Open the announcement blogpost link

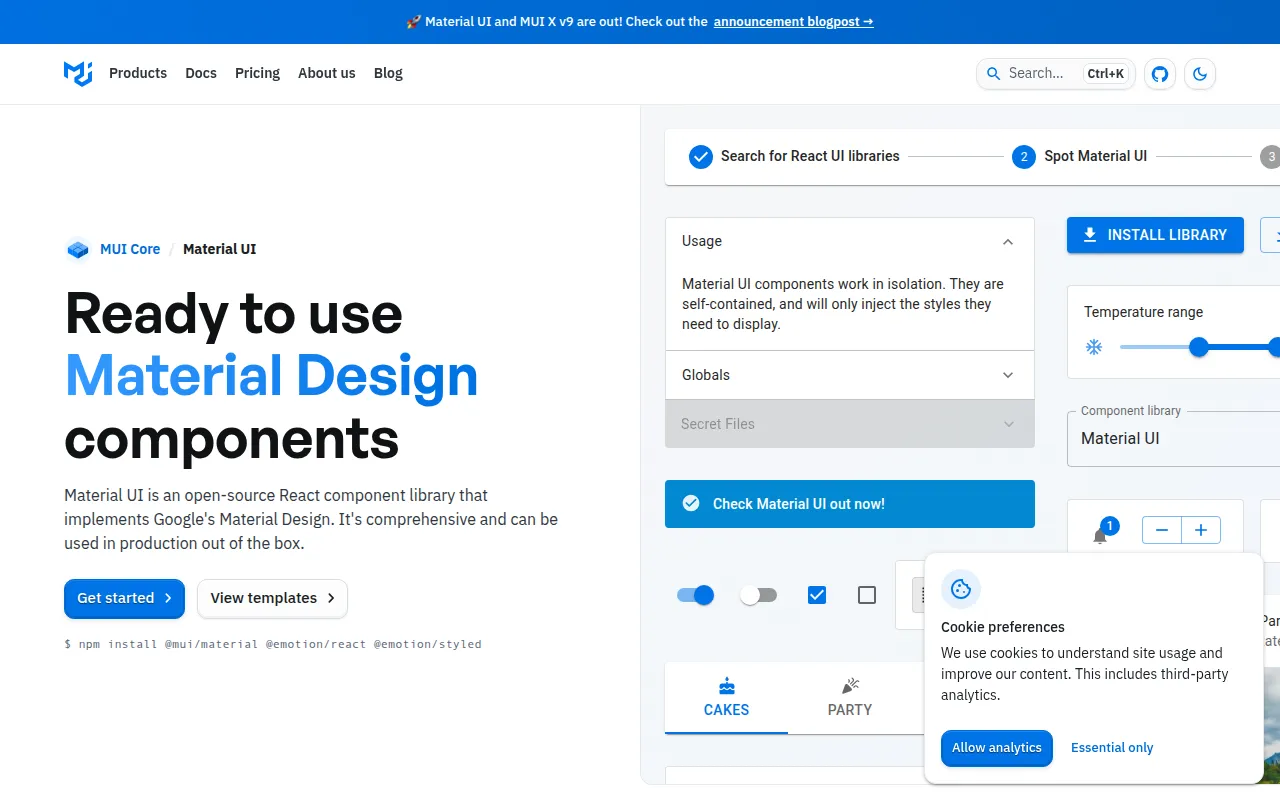coord(793,22)
